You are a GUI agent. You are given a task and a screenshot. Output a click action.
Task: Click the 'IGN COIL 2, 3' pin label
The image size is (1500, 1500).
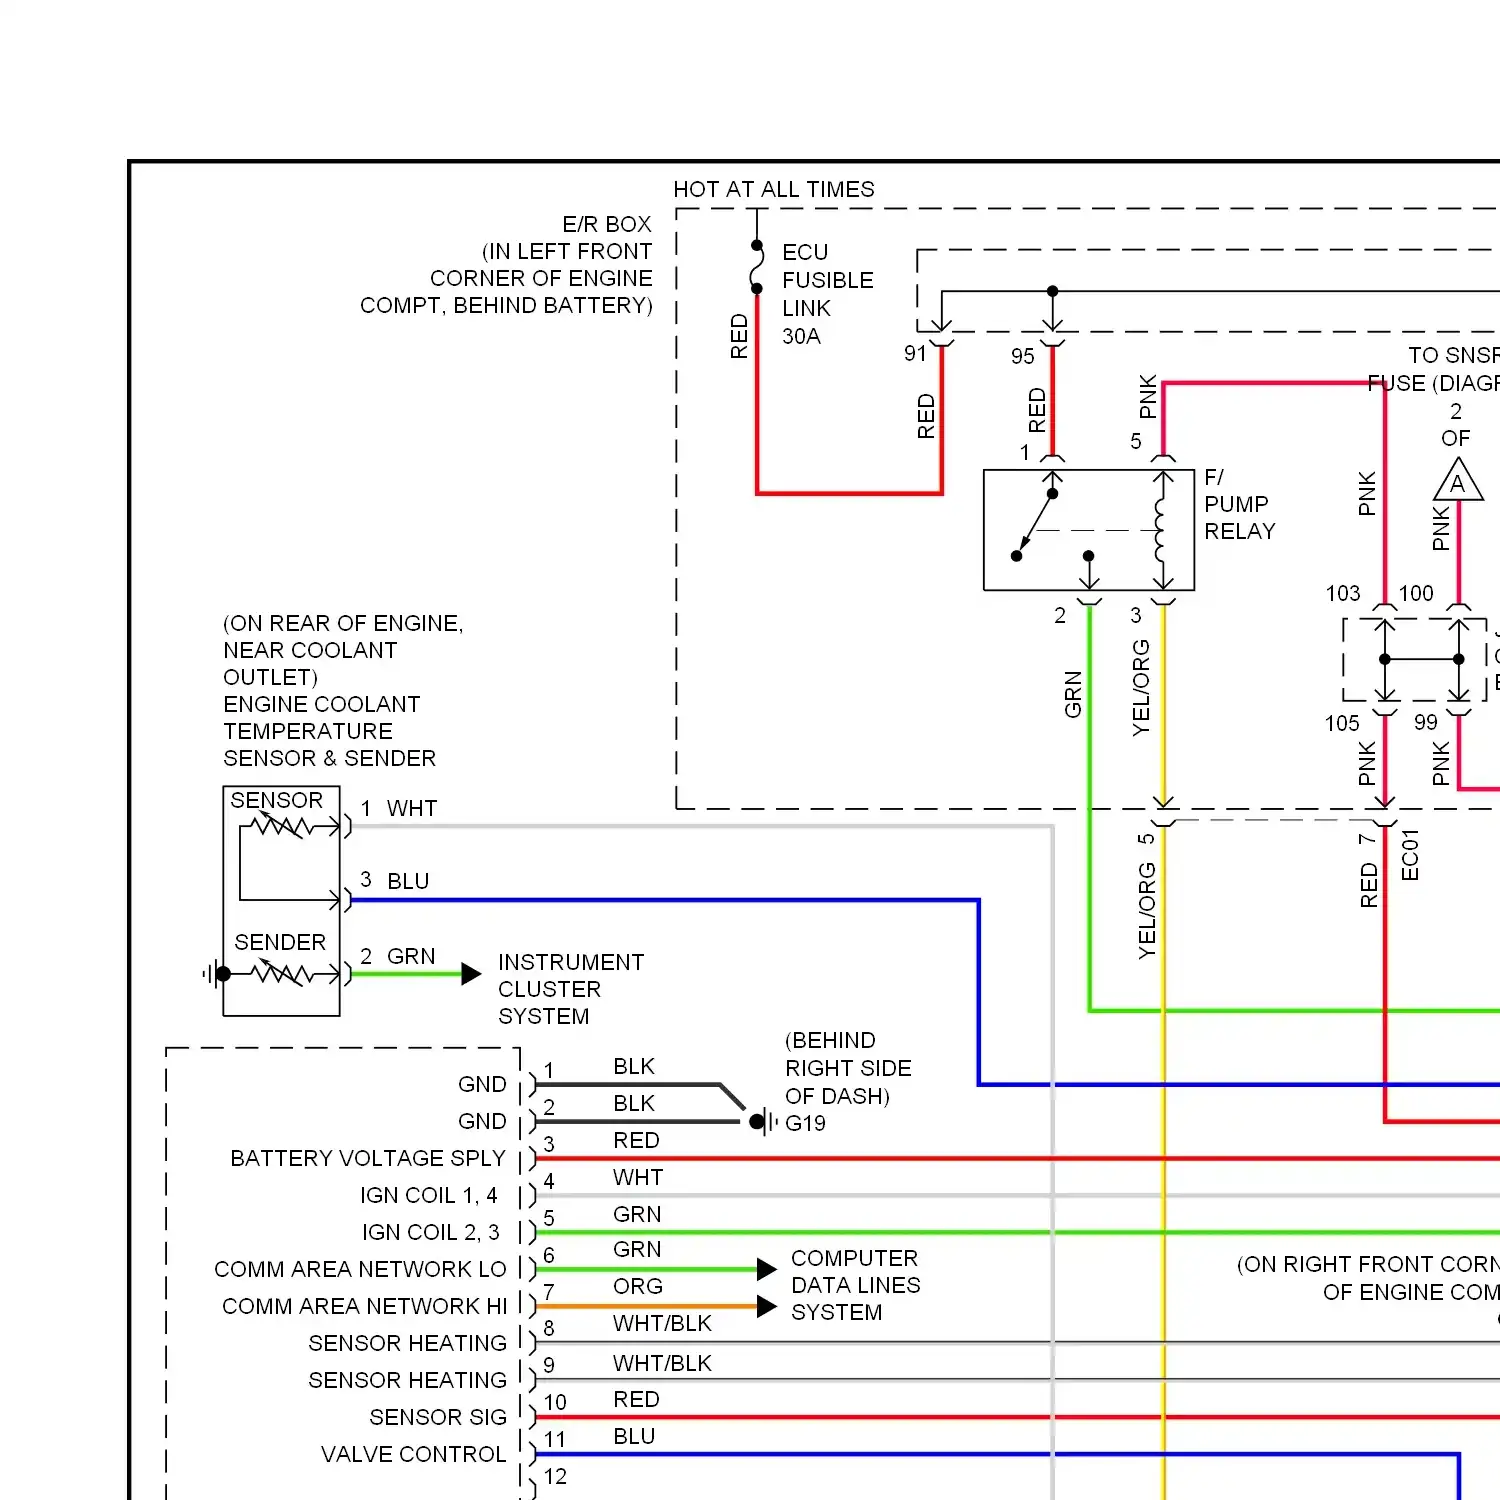431,1232
